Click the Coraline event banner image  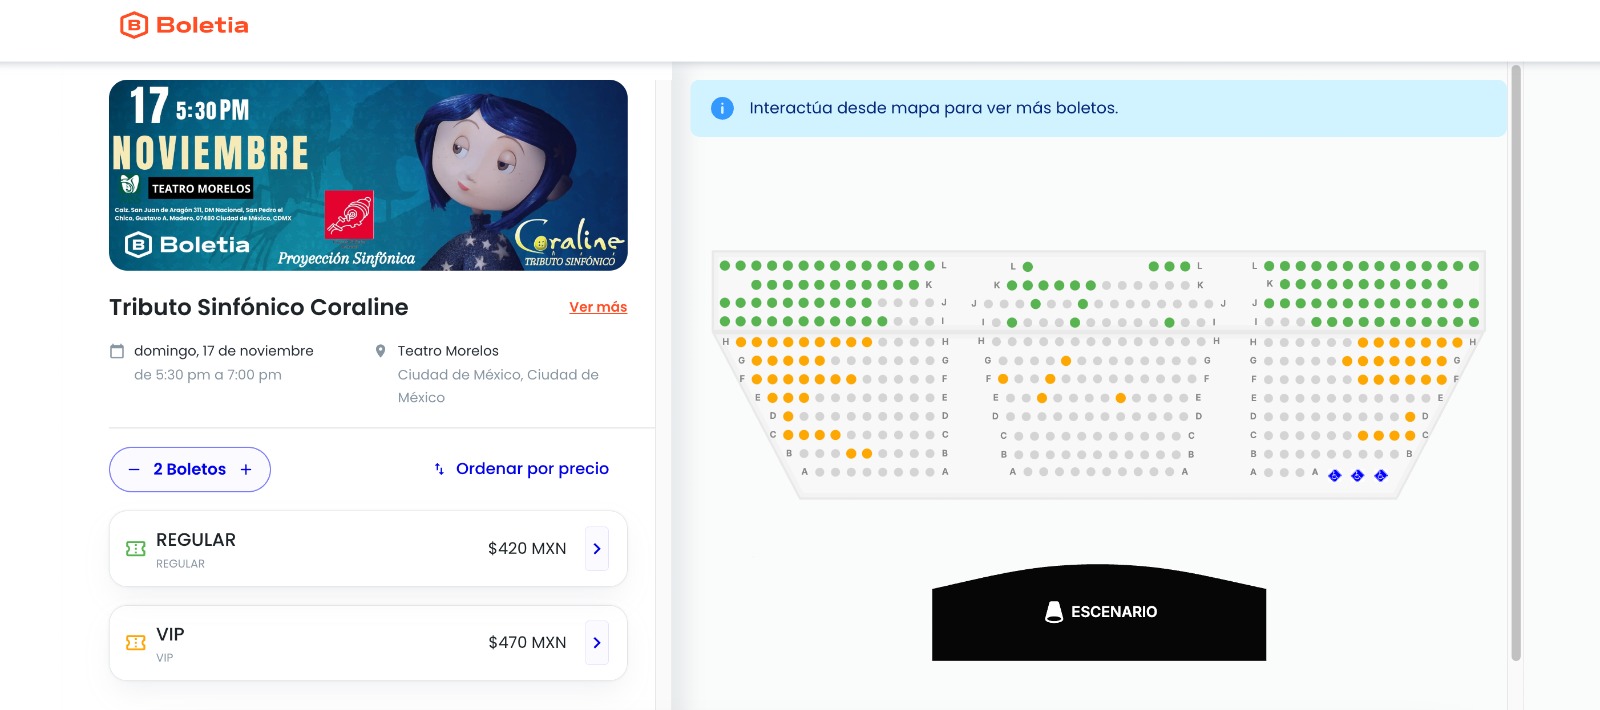click(368, 175)
